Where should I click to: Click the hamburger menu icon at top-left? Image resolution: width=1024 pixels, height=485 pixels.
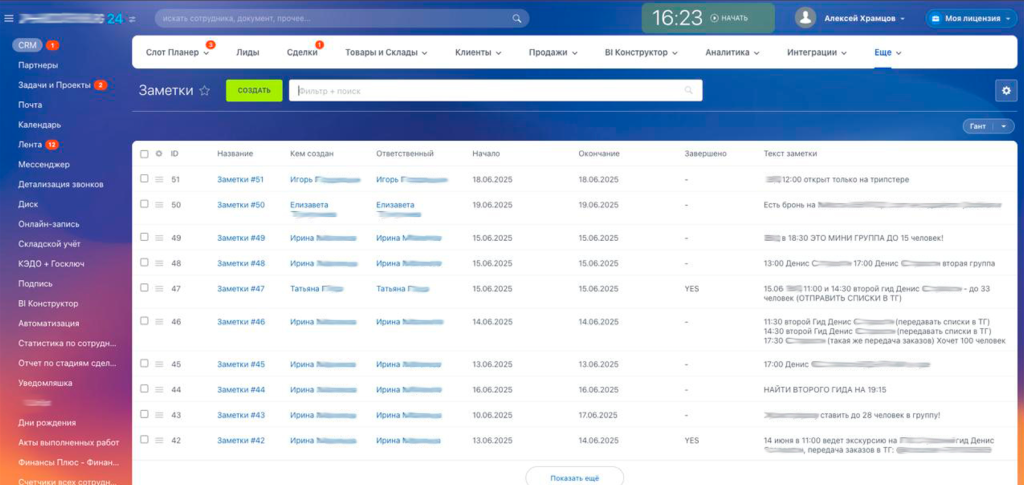coord(8,18)
